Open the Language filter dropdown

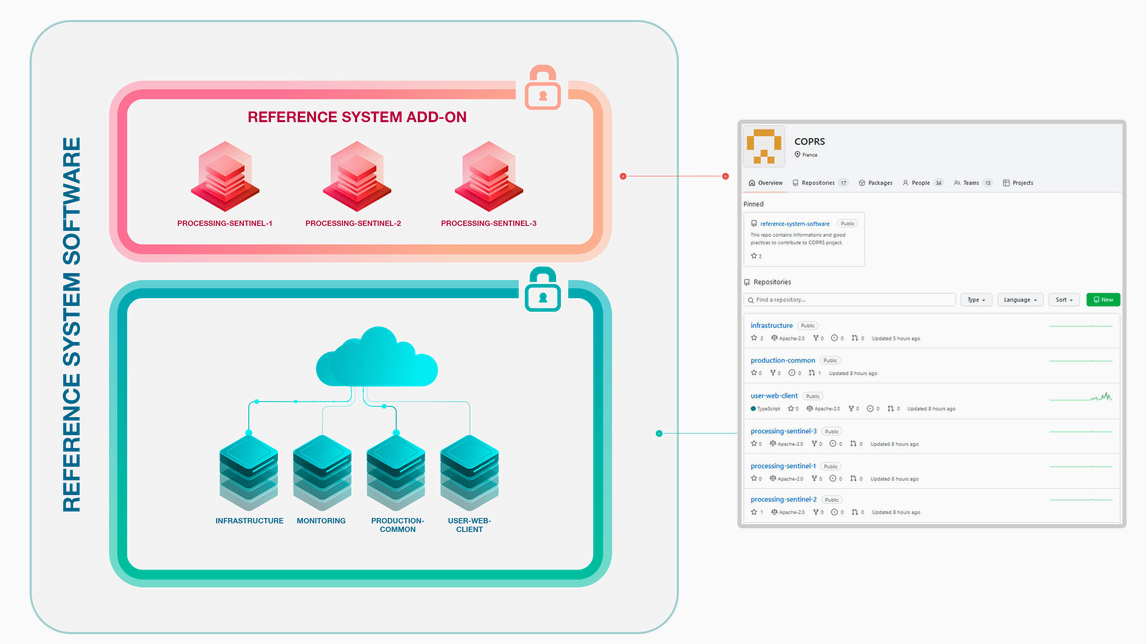click(x=1019, y=300)
